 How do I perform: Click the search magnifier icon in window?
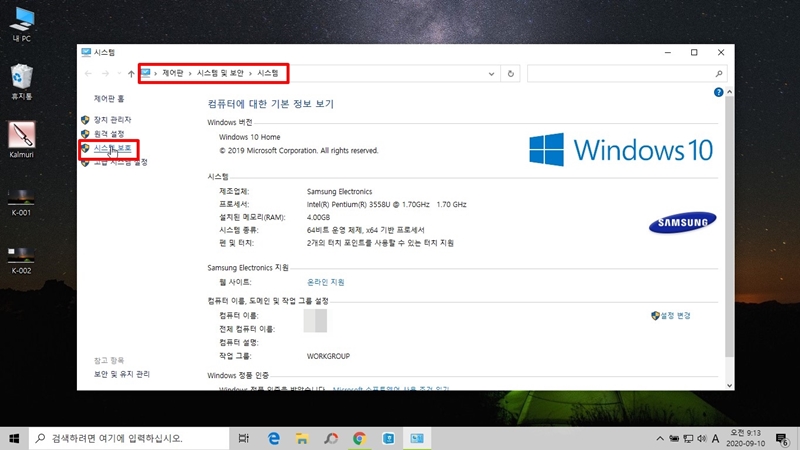(719, 73)
